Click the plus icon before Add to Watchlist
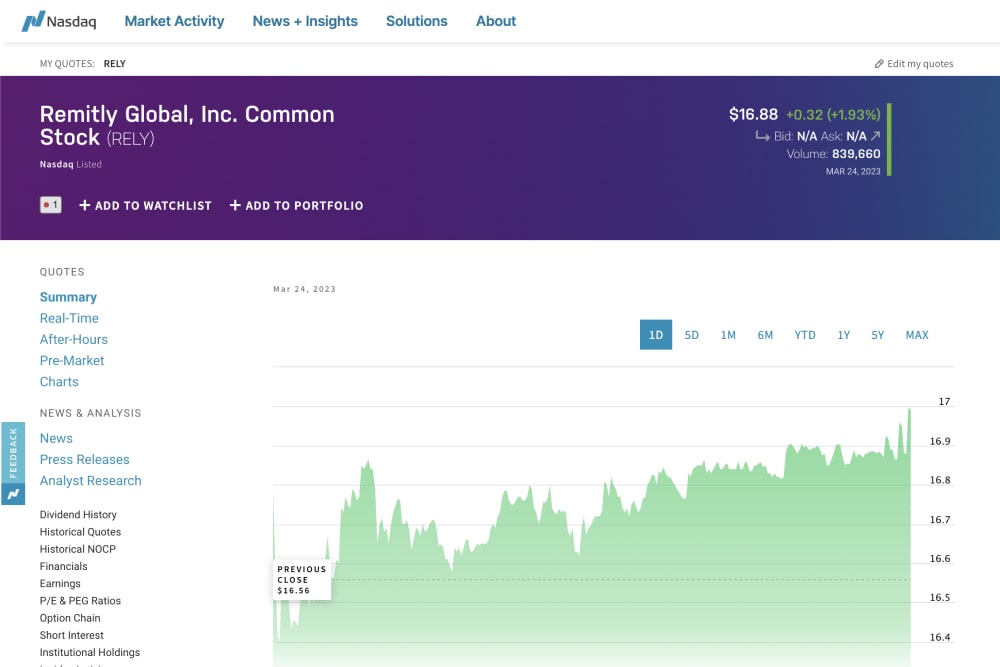This screenshot has width=1000, height=667. point(84,205)
